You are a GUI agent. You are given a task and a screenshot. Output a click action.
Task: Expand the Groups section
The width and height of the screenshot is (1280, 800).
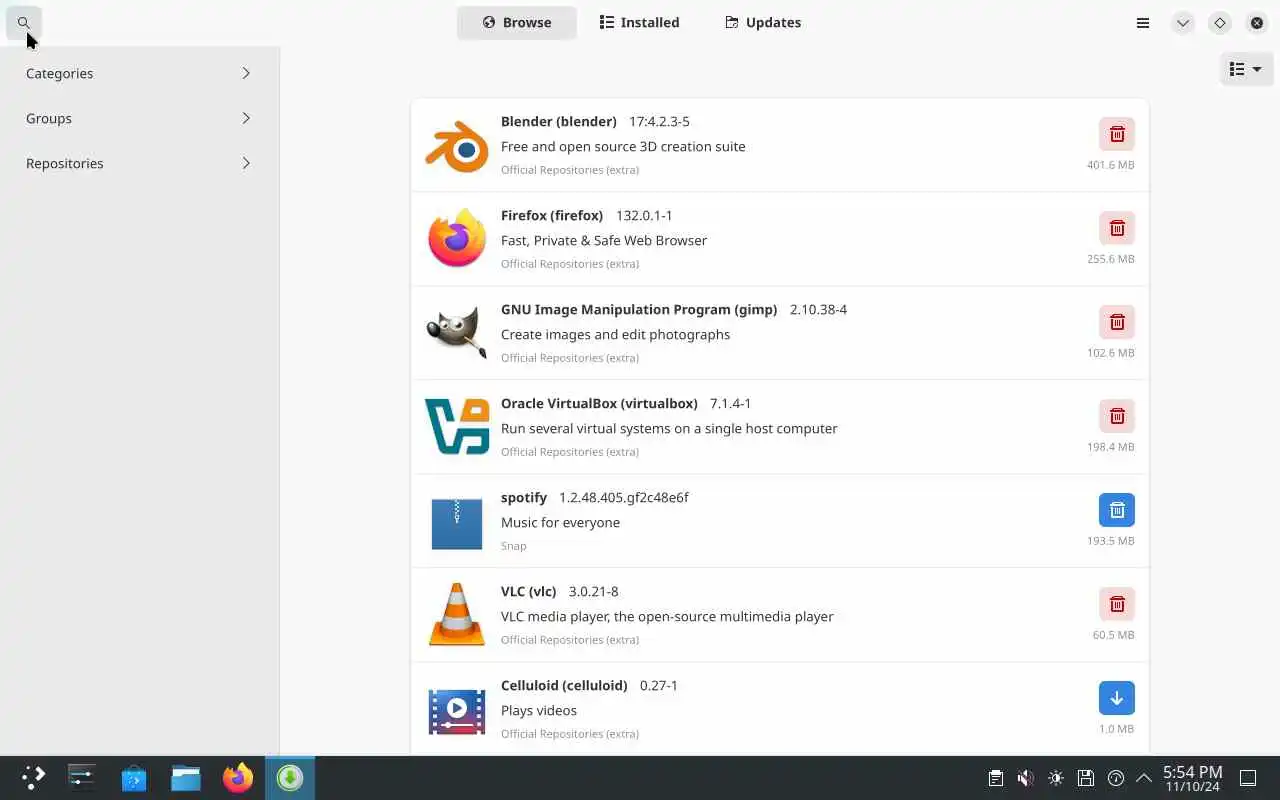click(139, 118)
